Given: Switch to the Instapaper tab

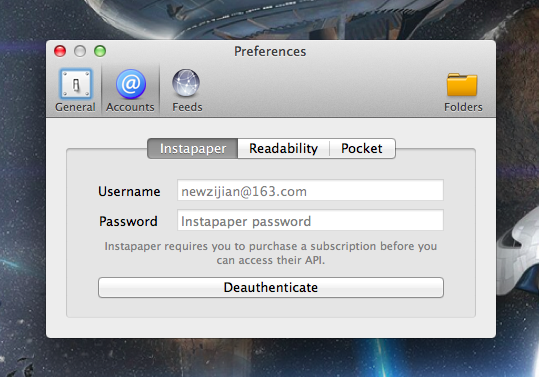Looking at the screenshot, I should (193, 148).
